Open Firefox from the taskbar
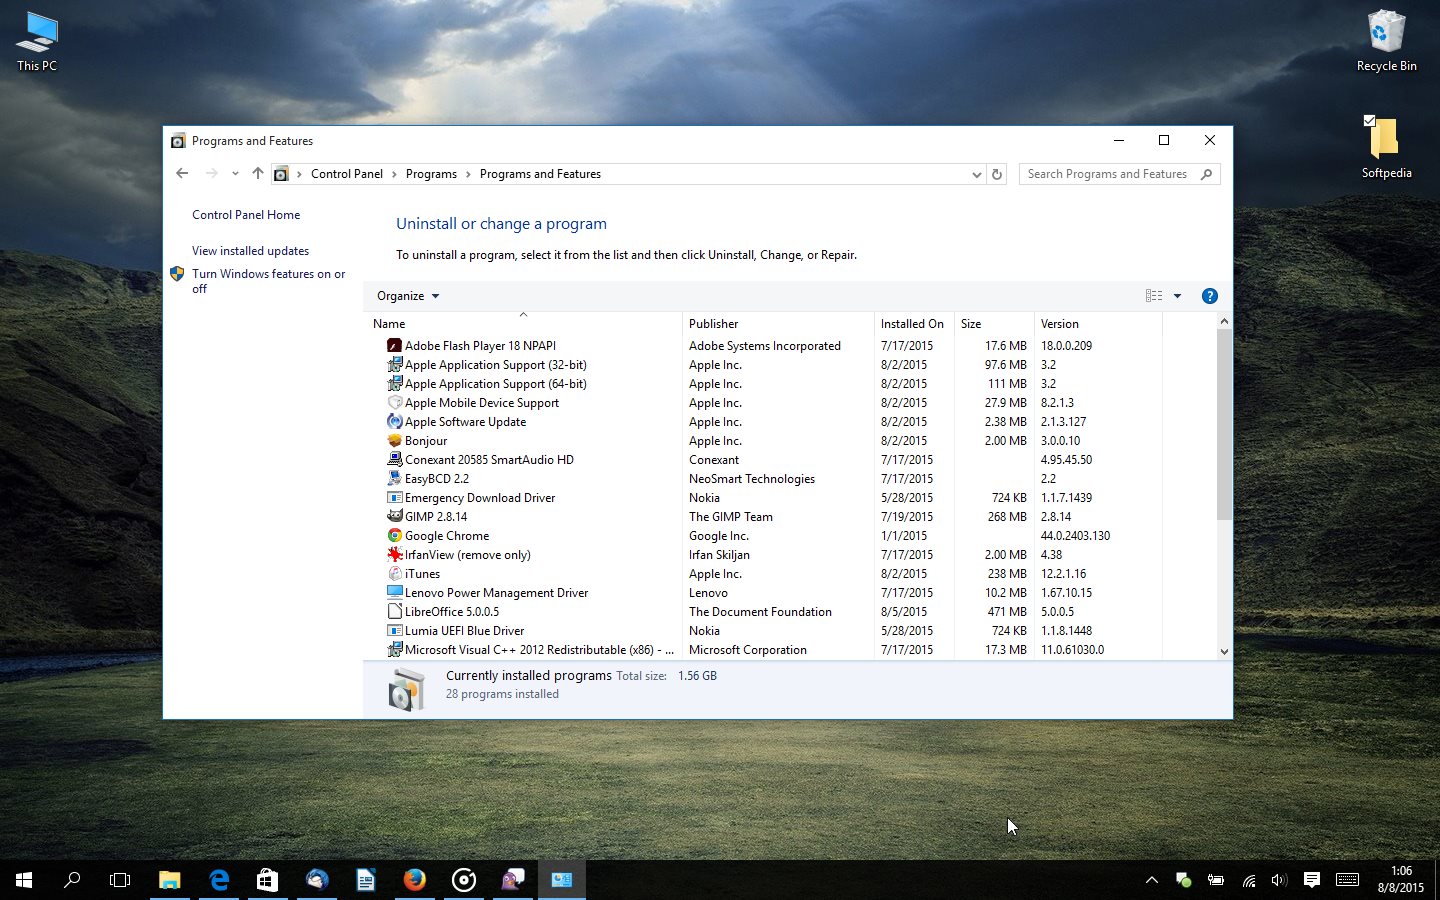Screen dimensions: 1440x900 [414, 880]
